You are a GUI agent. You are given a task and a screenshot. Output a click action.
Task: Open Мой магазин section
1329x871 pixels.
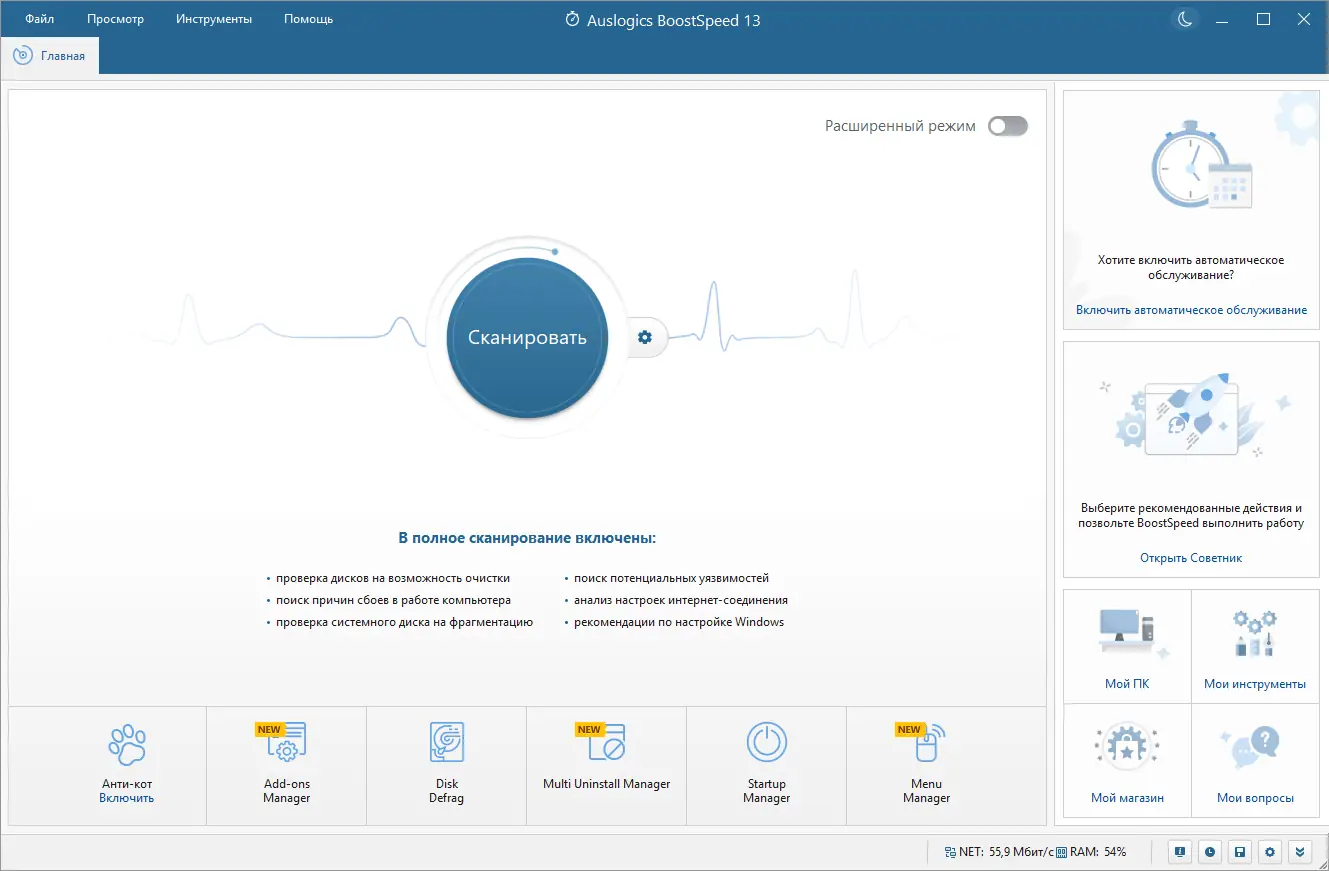click(x=1127, y=760)
